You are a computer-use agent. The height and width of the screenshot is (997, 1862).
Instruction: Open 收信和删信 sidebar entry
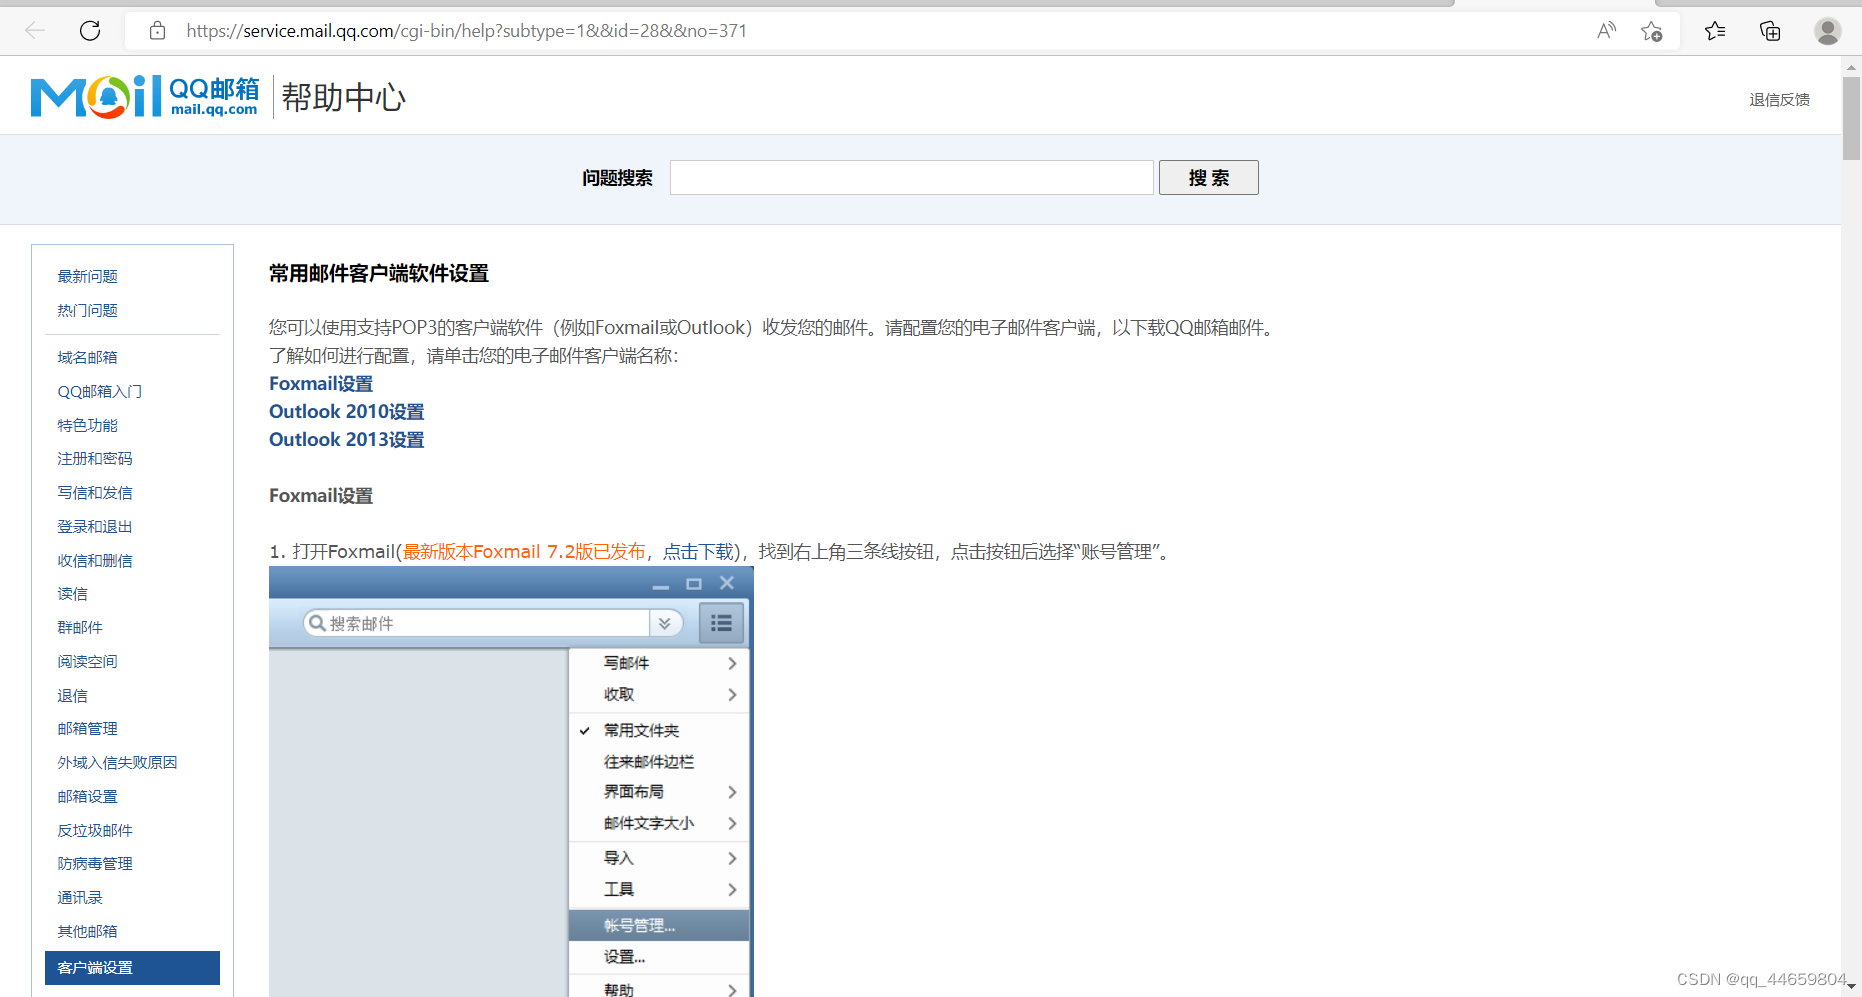tap(95, 560)
